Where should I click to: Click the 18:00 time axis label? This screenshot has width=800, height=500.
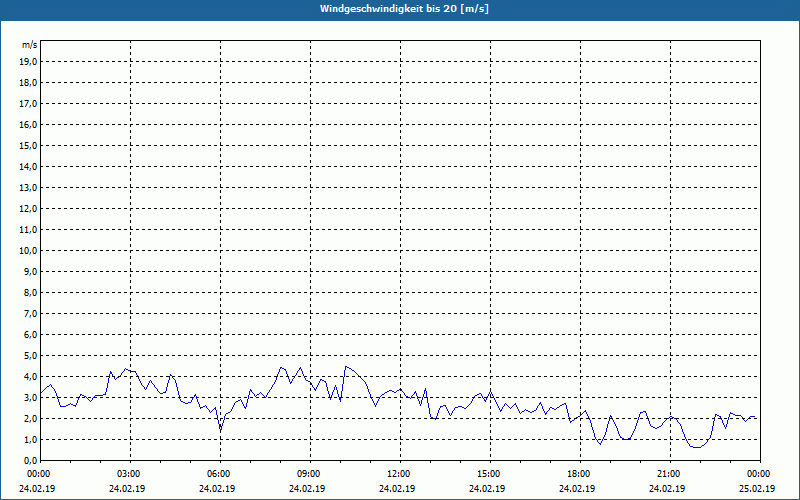click(x=578, y=474)
